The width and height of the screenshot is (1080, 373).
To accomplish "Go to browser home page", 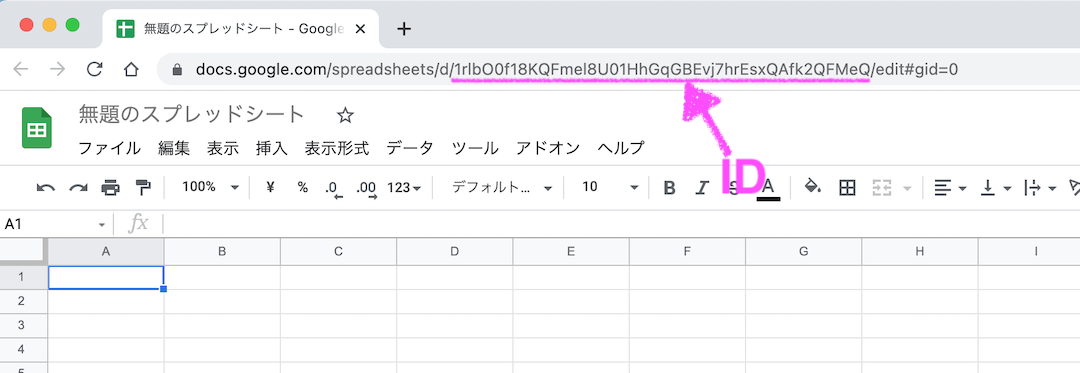I will coord(131,70).
